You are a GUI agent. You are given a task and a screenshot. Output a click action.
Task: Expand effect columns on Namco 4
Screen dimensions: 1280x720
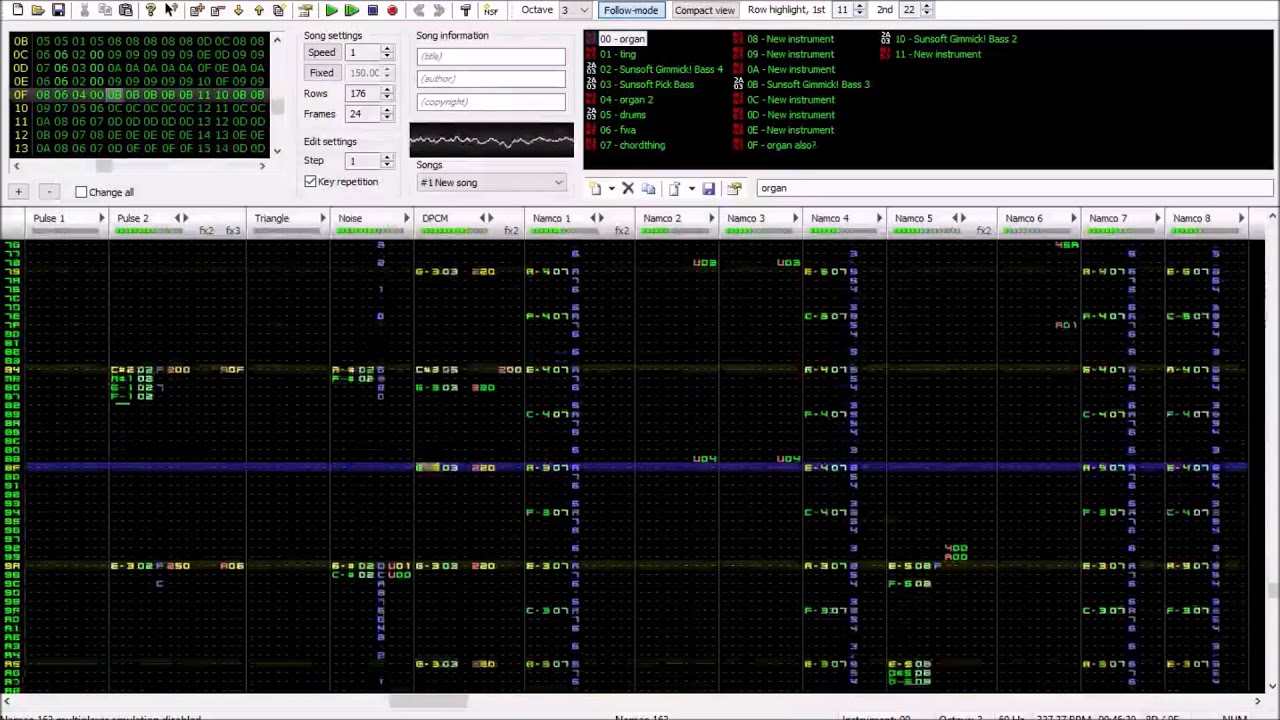880,218
